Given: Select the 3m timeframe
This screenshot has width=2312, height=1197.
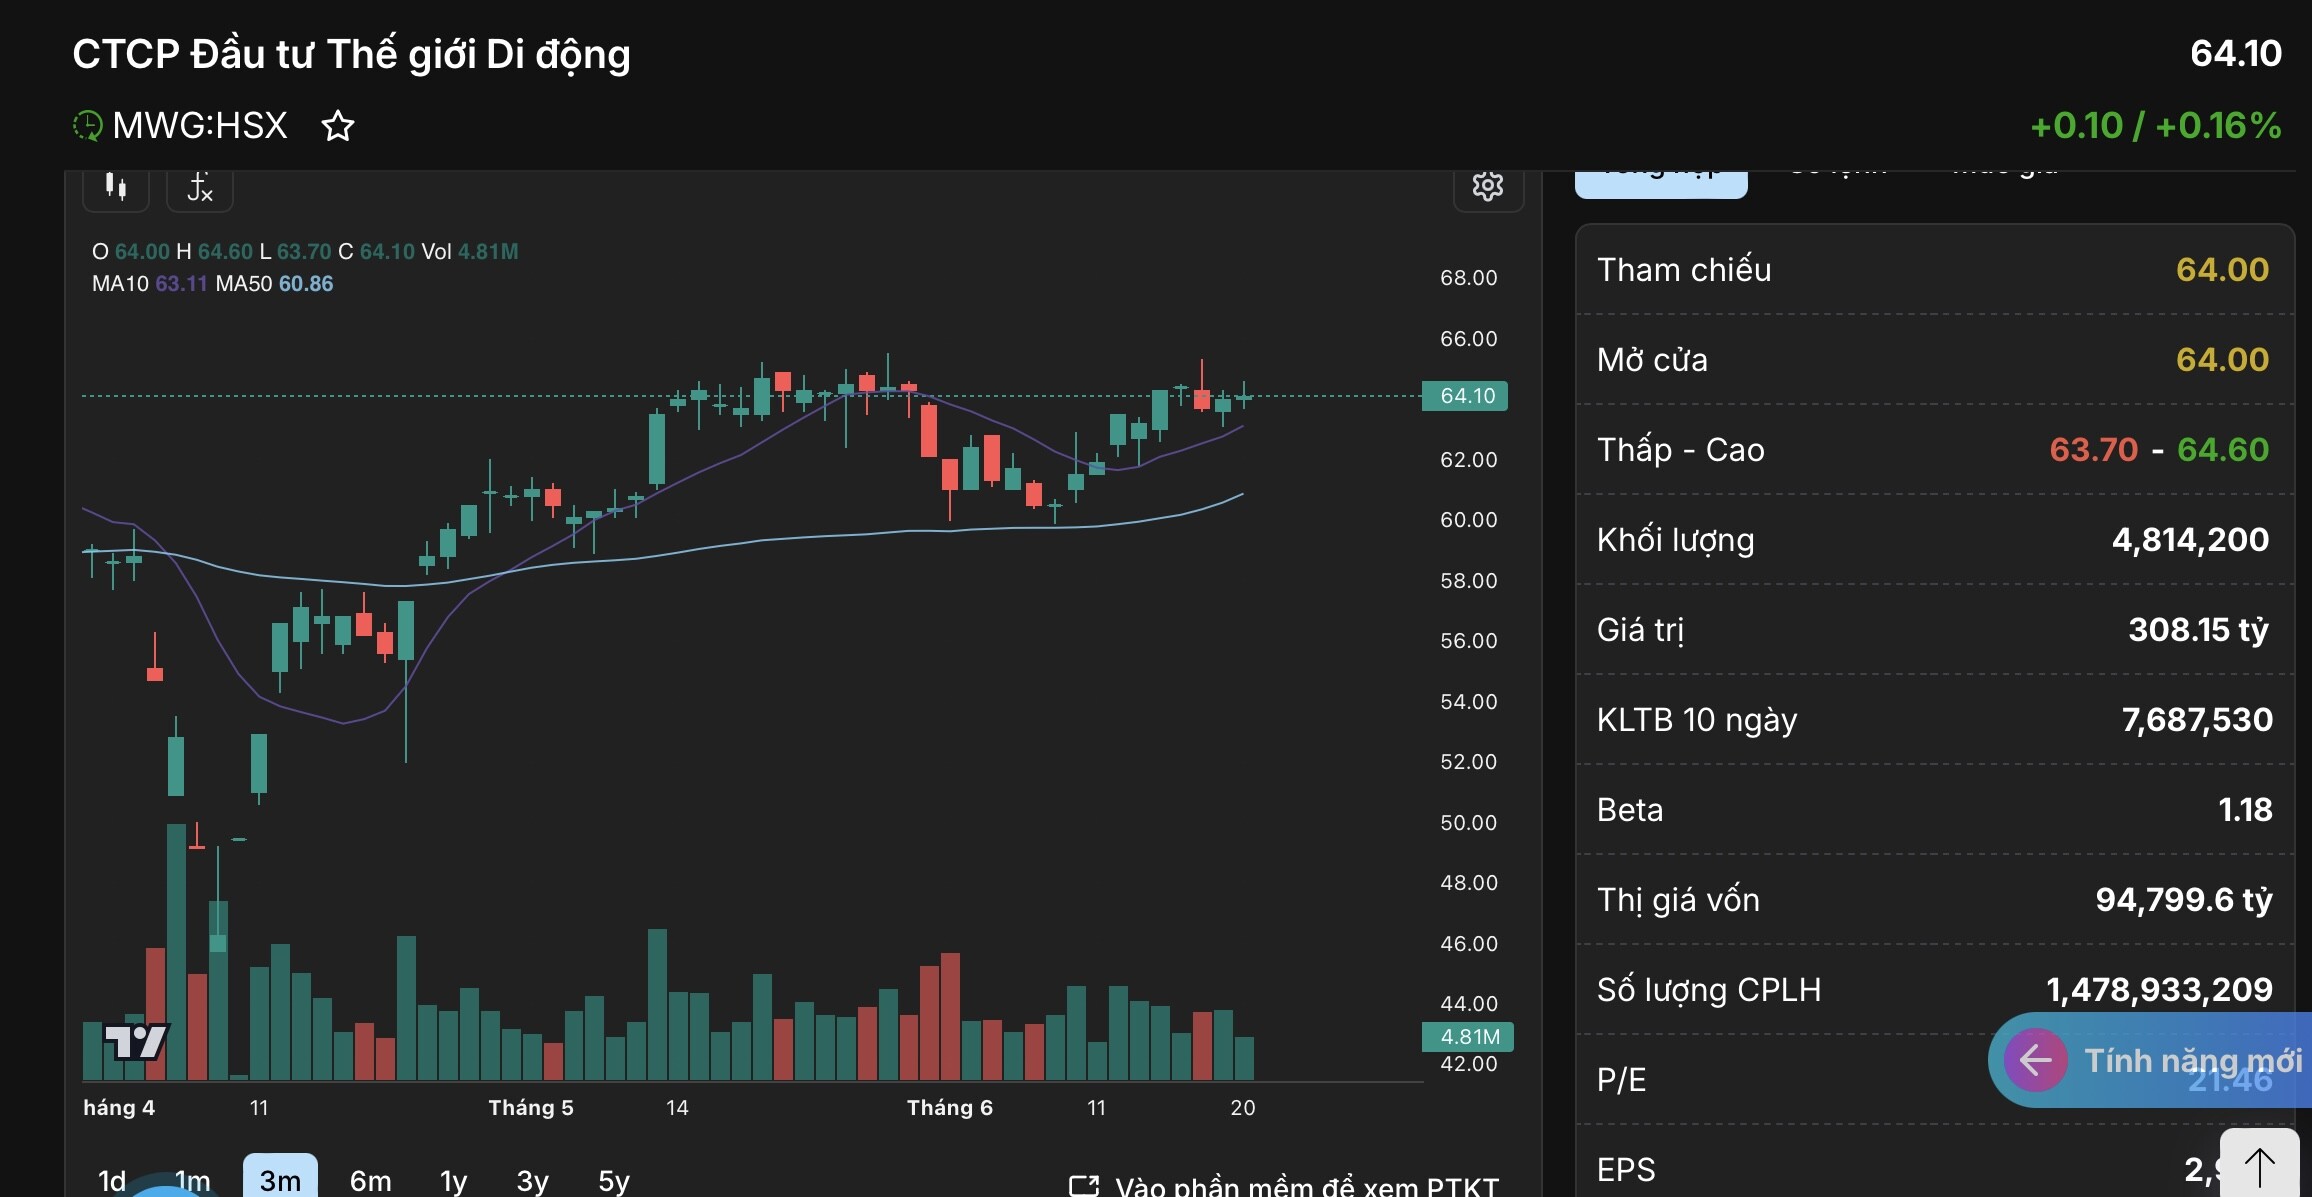Looking at the screenshot, I should tap(280, 1181).
